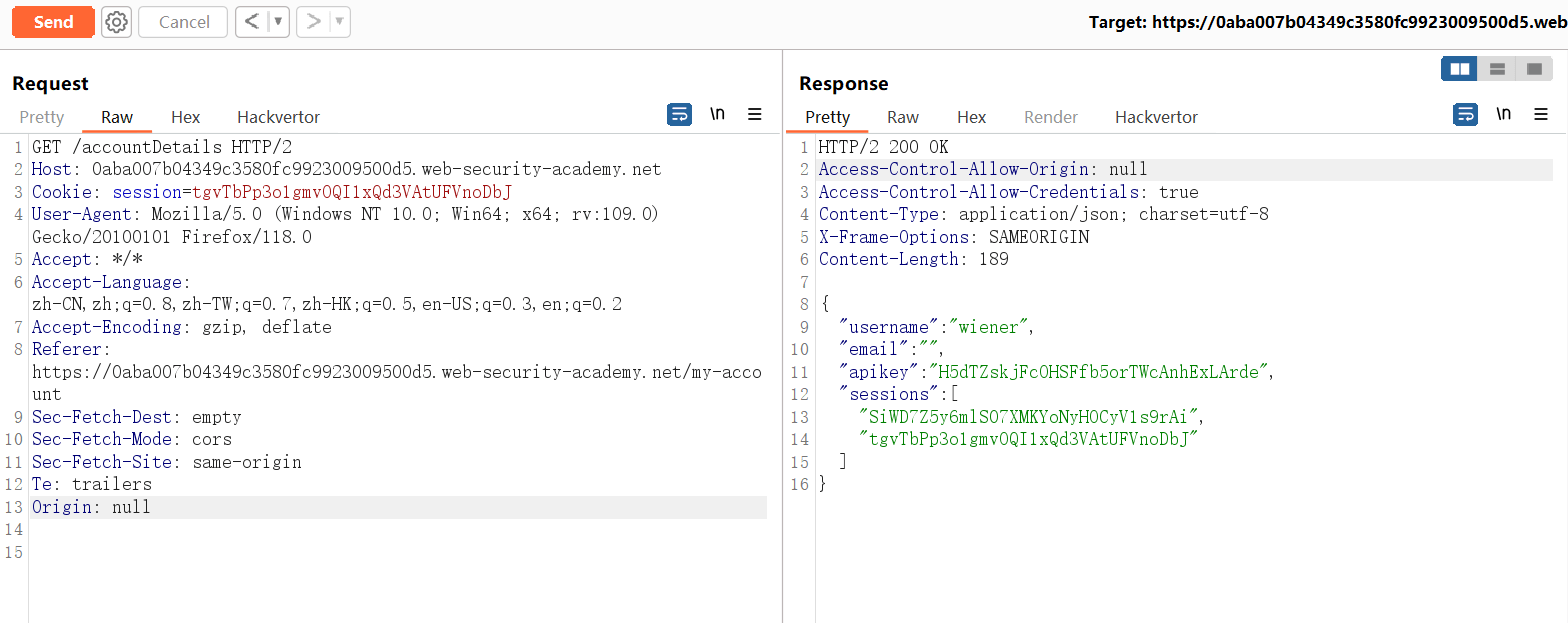Switch to combined tabbed layout view
The width and height of the screenshot is (1568, 623).
pyautogui.click(x=1534, y=69)
